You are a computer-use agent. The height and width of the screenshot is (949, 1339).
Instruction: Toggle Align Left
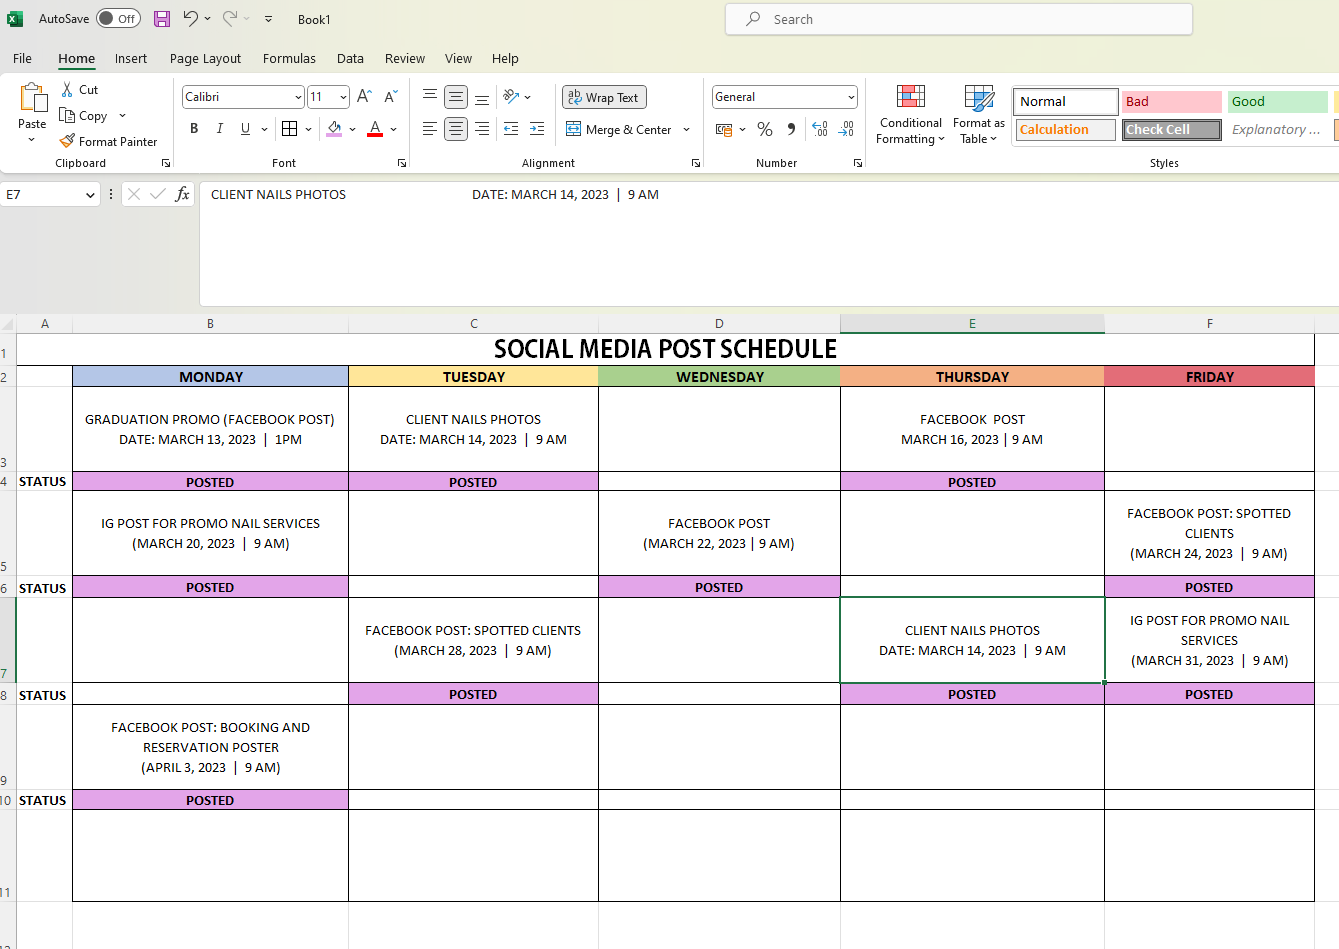(x=430, y=129)
